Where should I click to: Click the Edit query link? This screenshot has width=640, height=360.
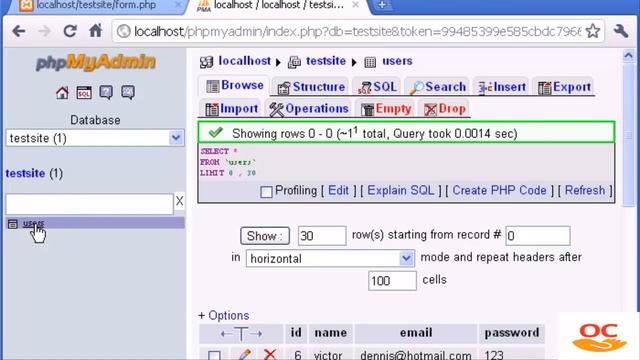click(338, 190)
